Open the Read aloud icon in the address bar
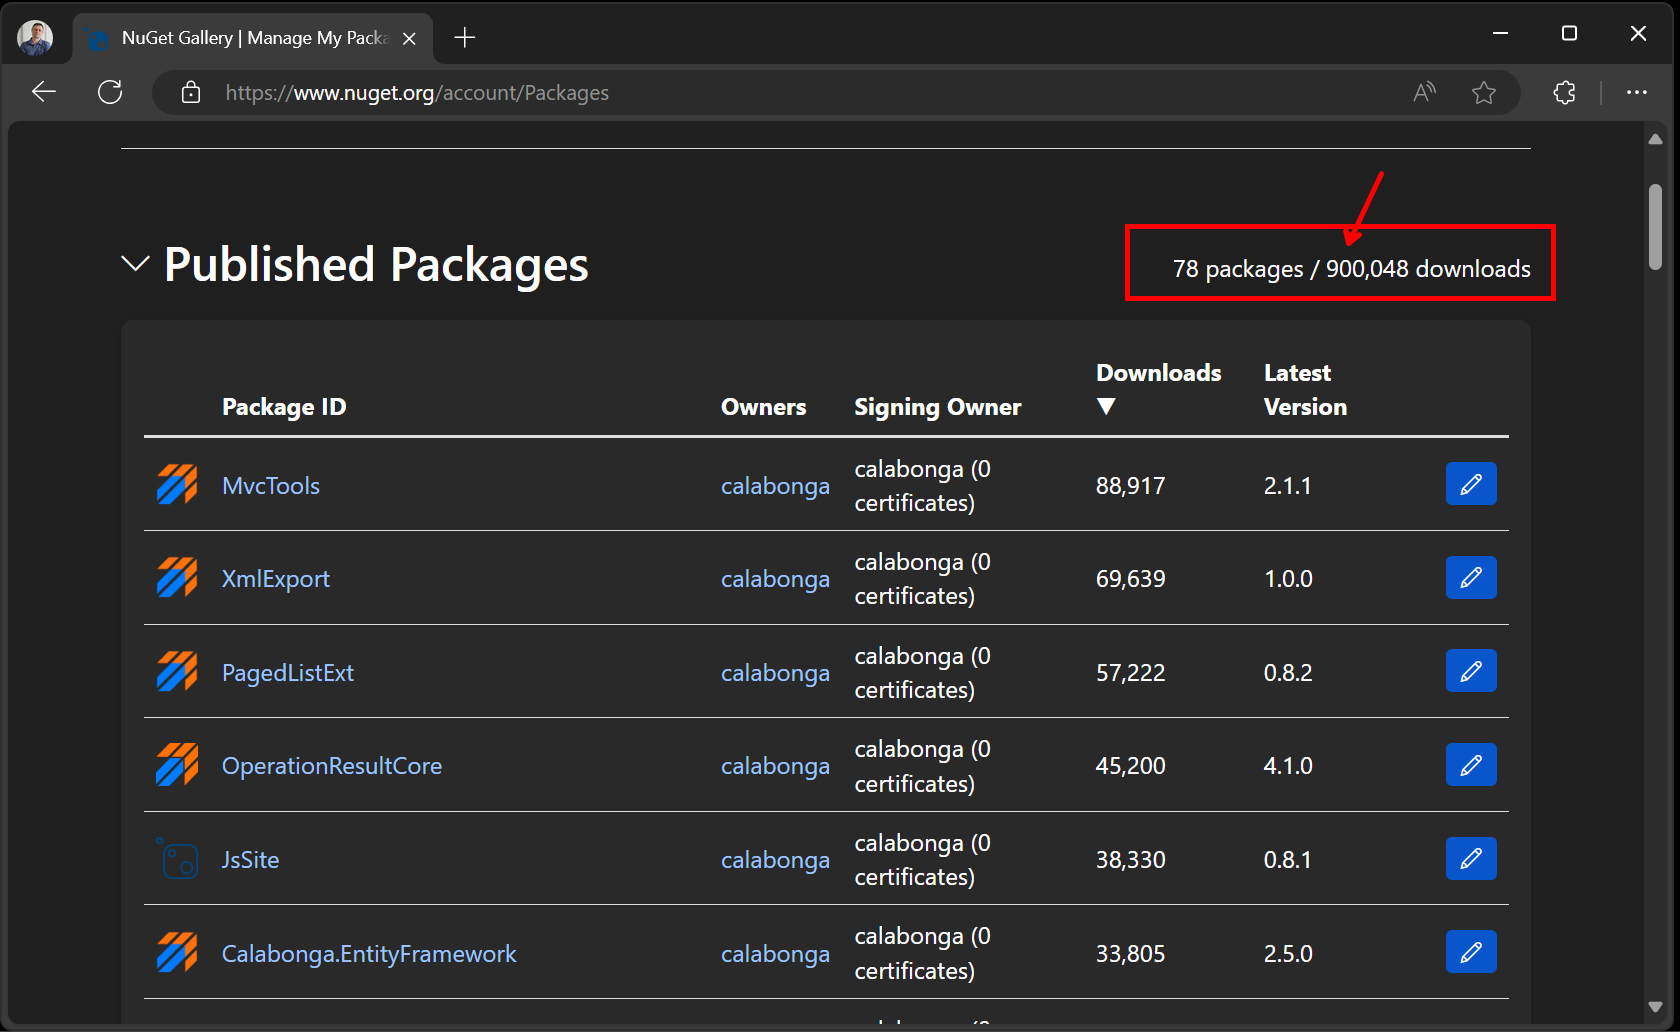Screen dimensions: 1680x1032 pos(1424,93)
